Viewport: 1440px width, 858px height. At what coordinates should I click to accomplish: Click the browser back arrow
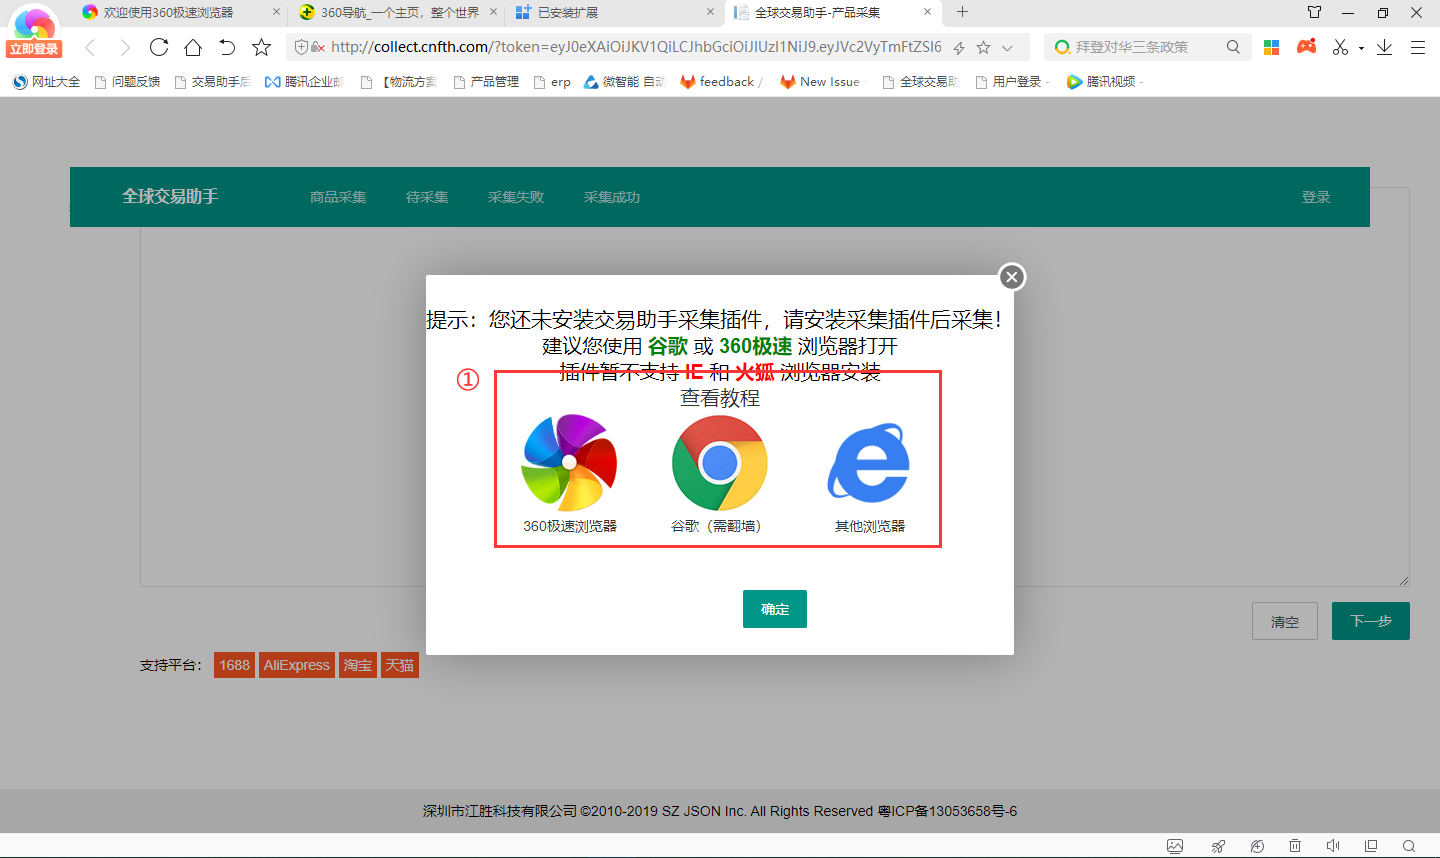(x=90, y=47)
